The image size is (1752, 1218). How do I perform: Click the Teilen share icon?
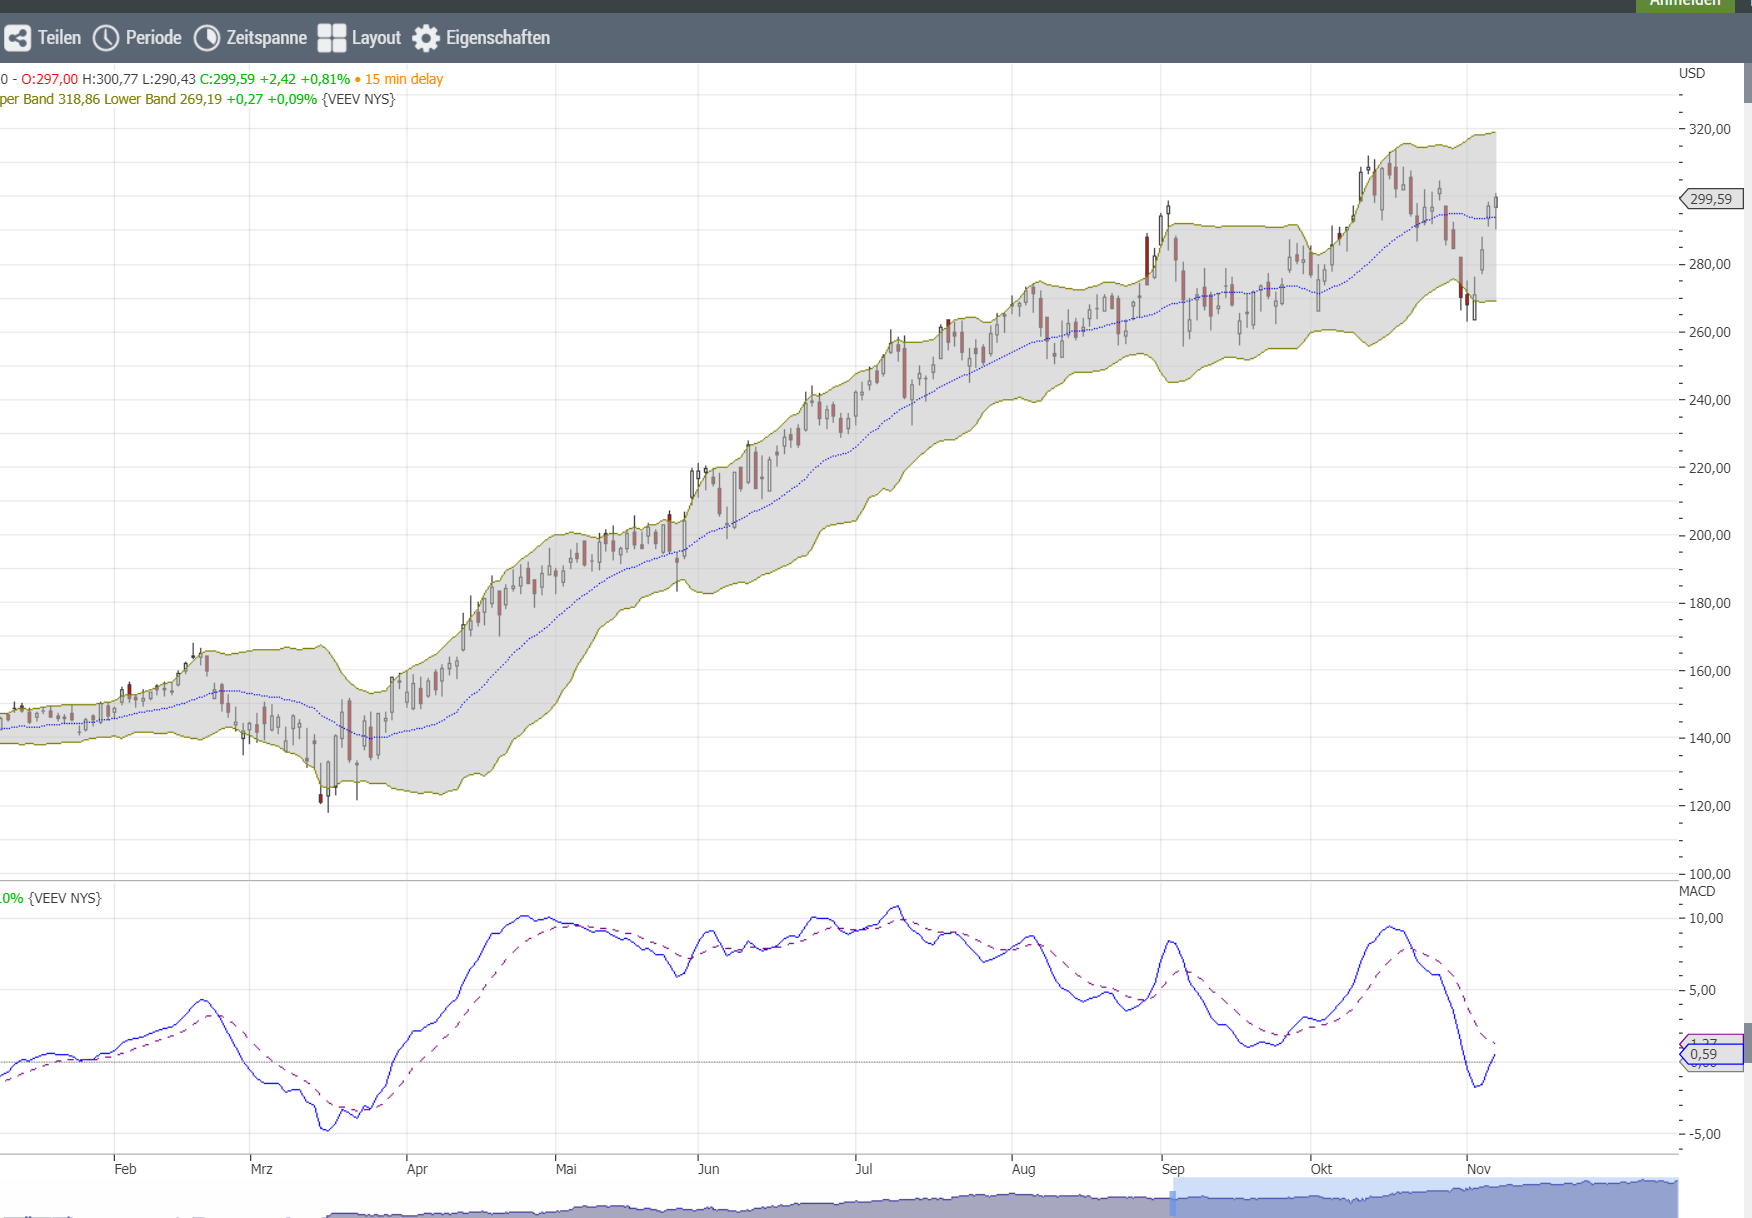(17, 38)
